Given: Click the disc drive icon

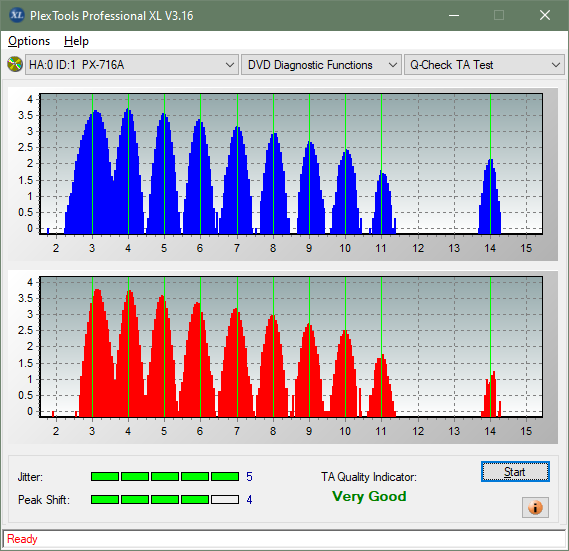Looking at the screenshot, I should (15, 65).
